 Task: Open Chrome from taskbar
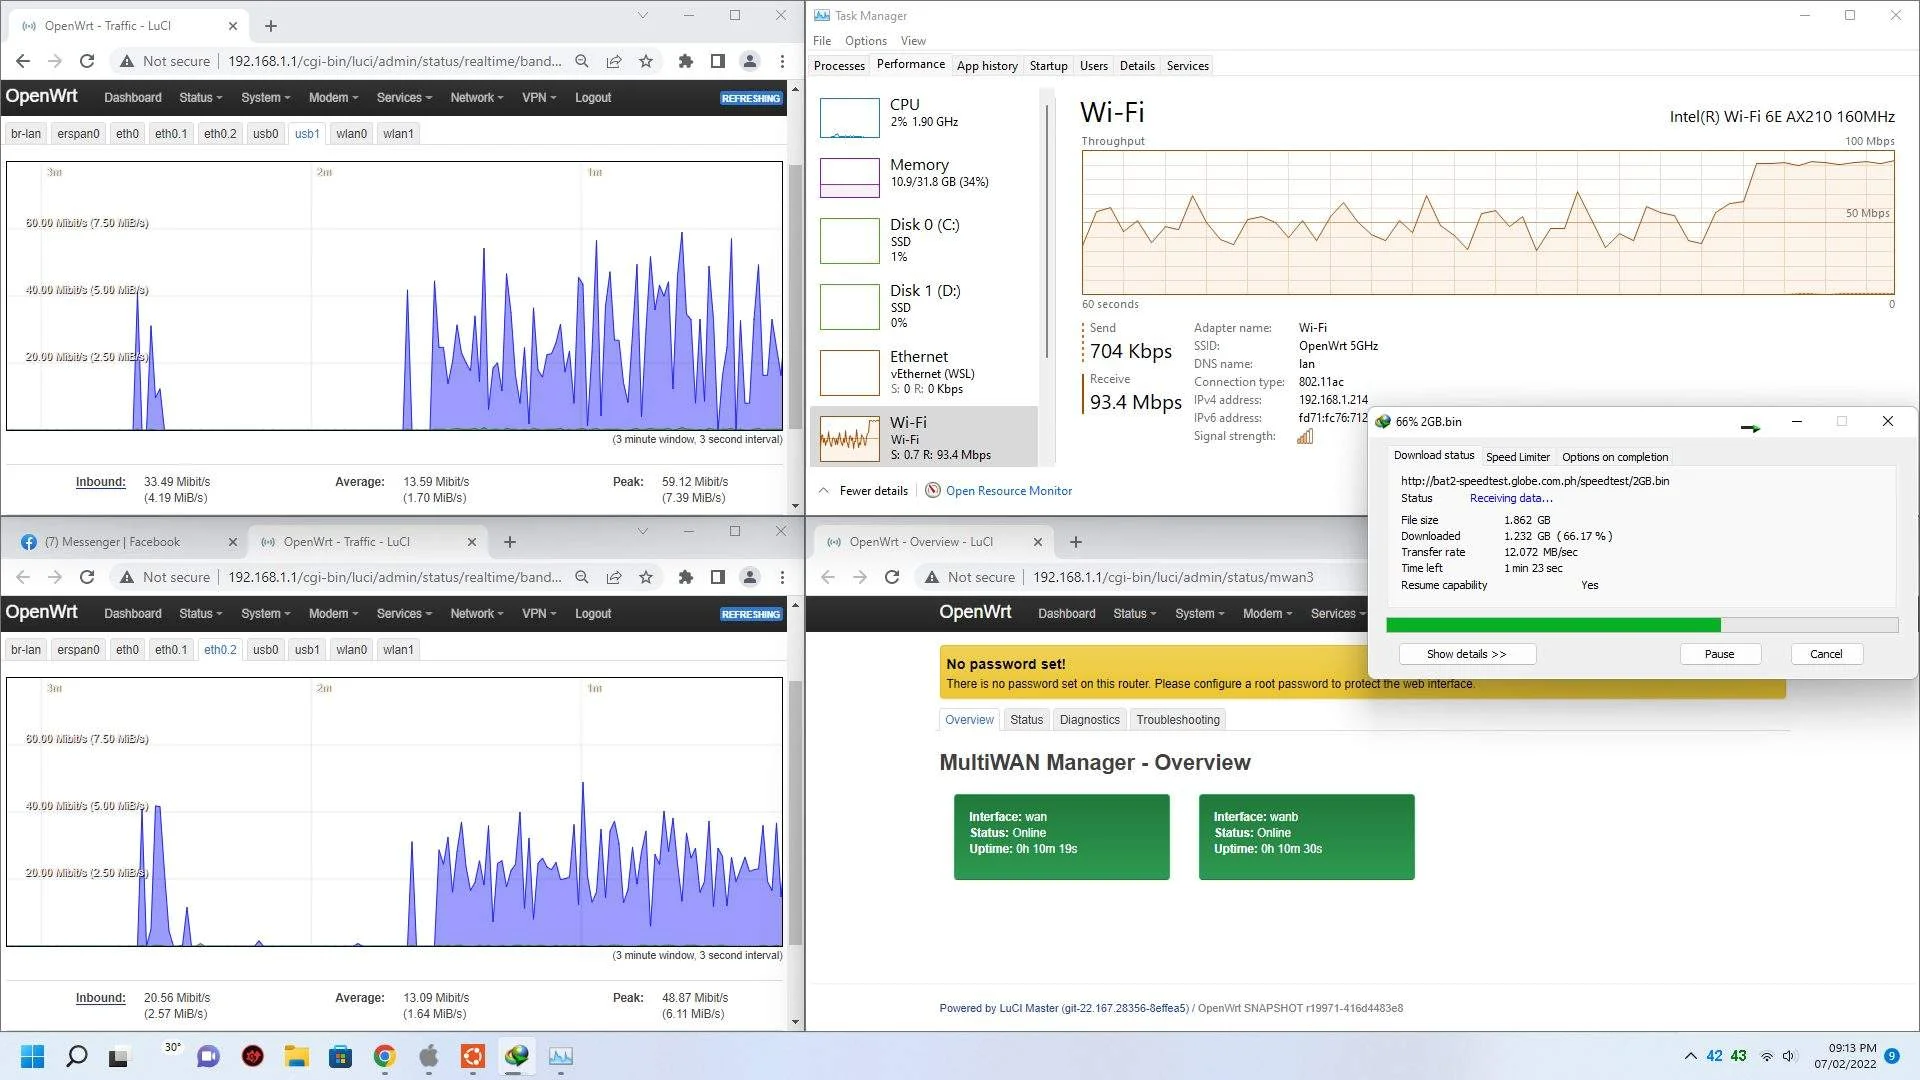point(384,1056)
